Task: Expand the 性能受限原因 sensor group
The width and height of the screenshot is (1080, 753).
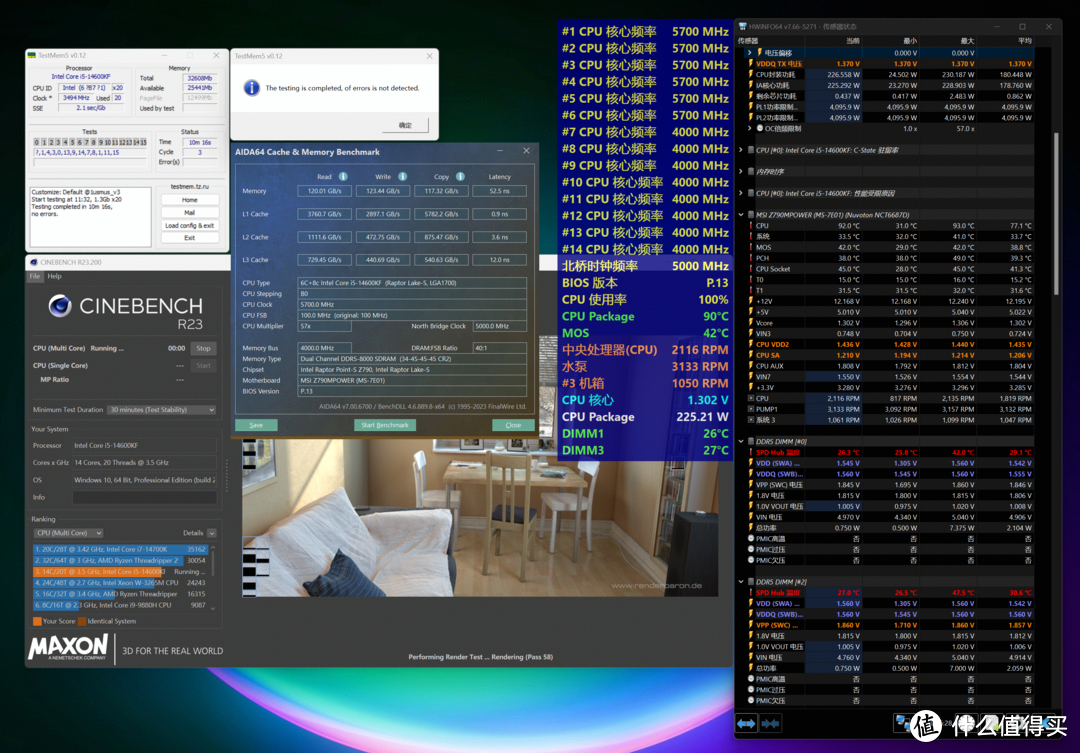Action: (x=741, y=193)
